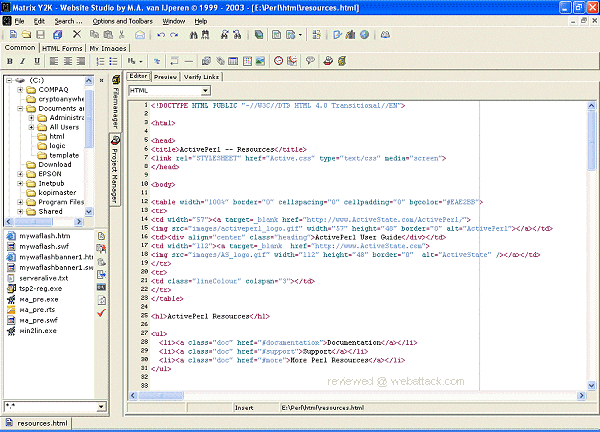Select the file tsp2-reg.exe
This screenshot has width=600, height=432.
[41, 289]
